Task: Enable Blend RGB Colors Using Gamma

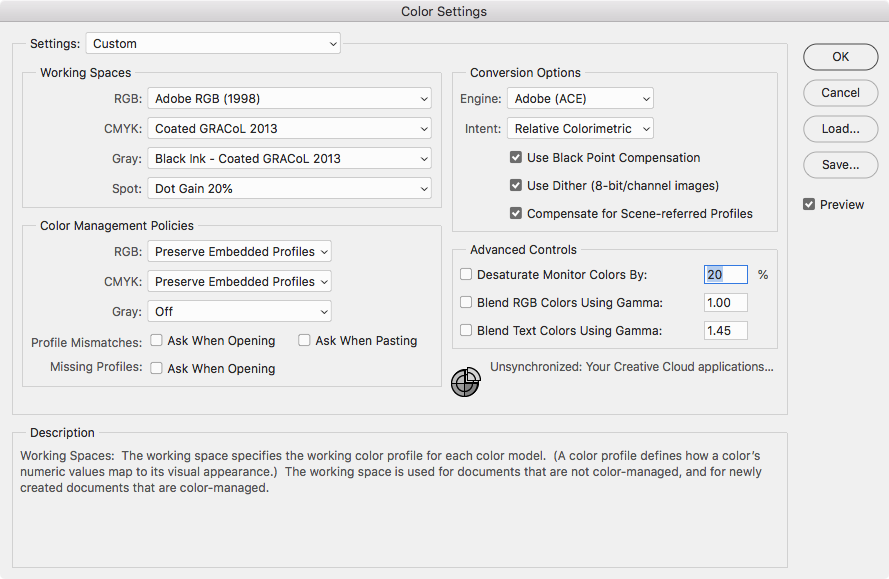Action: point(466,302)
